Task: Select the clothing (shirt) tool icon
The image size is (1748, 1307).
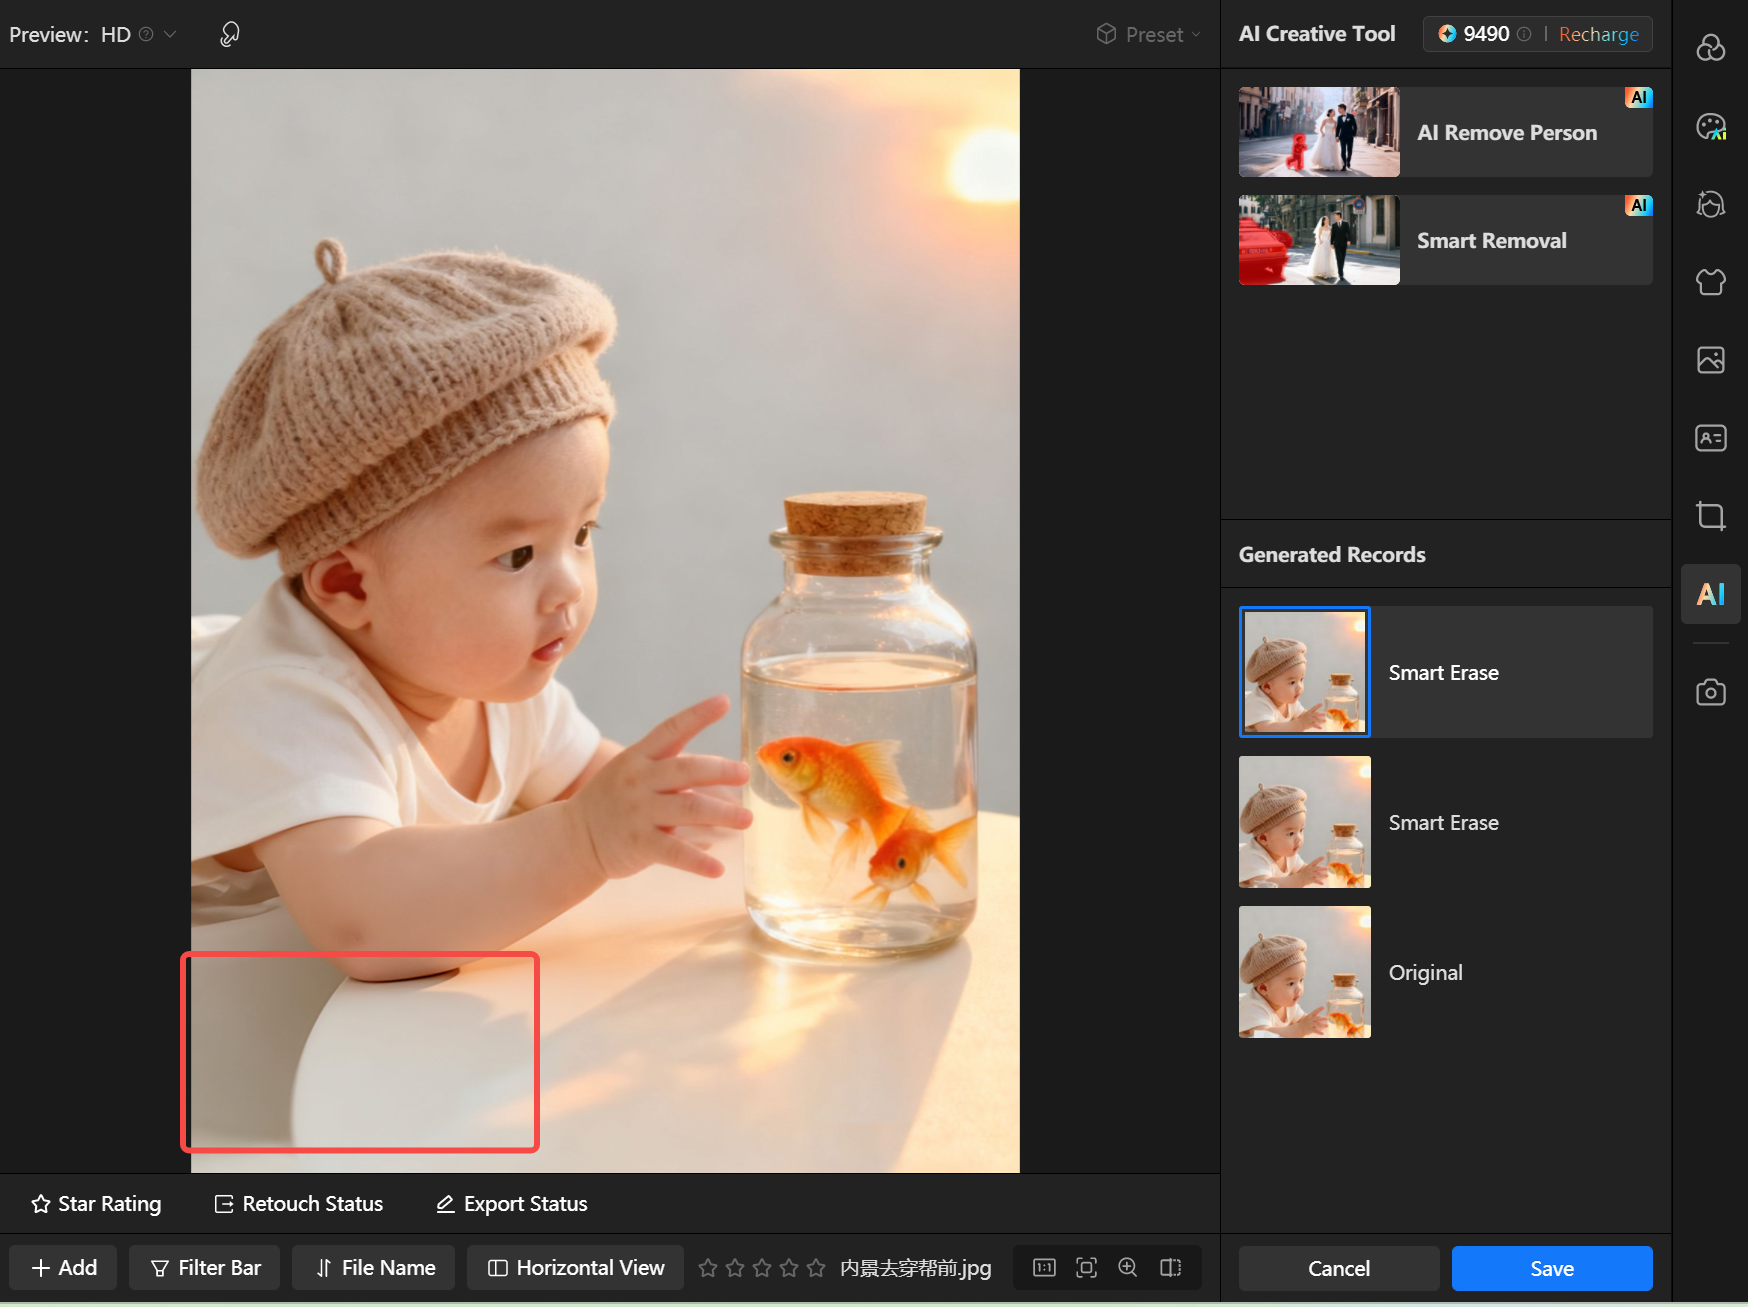Action: [1710, 282]
